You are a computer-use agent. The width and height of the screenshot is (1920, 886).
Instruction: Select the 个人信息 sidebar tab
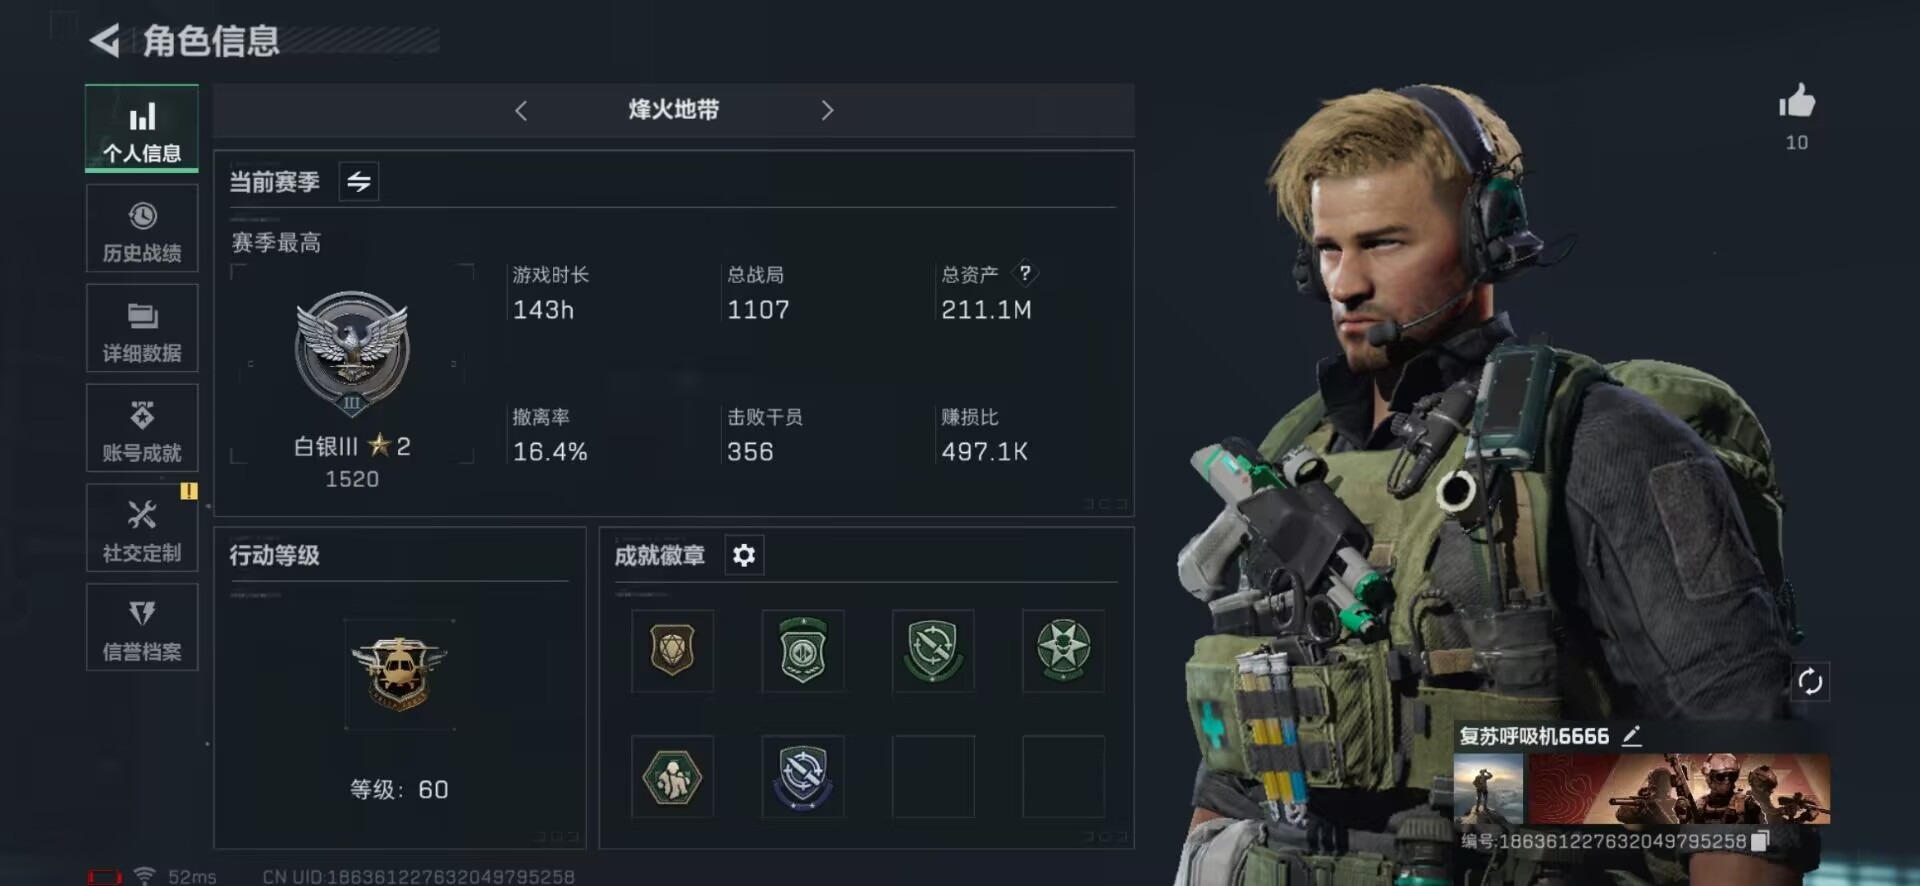(x=142, y=128)
